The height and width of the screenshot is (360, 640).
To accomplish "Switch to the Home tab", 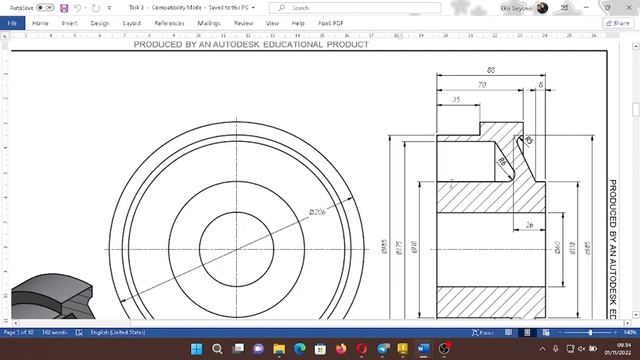I will pos(40,23).
